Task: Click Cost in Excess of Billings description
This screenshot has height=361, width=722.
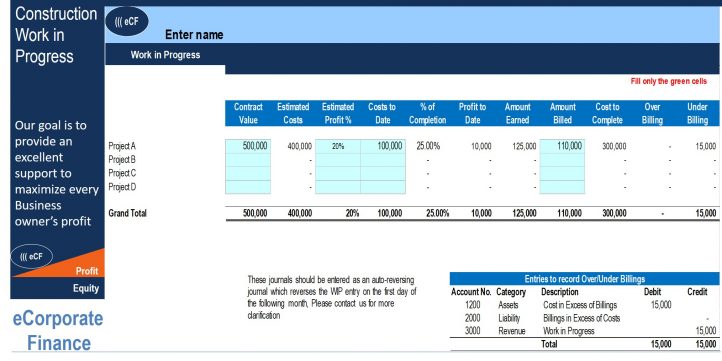Action: [x=580, y=305]
